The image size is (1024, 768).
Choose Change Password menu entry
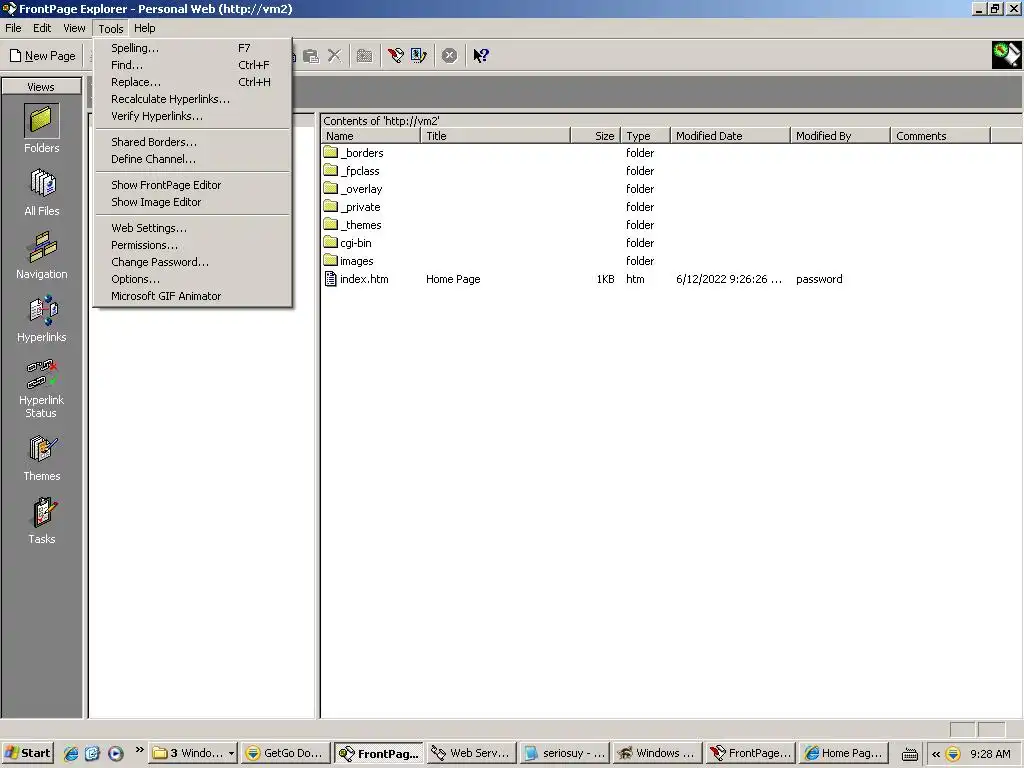pos(192,263)
